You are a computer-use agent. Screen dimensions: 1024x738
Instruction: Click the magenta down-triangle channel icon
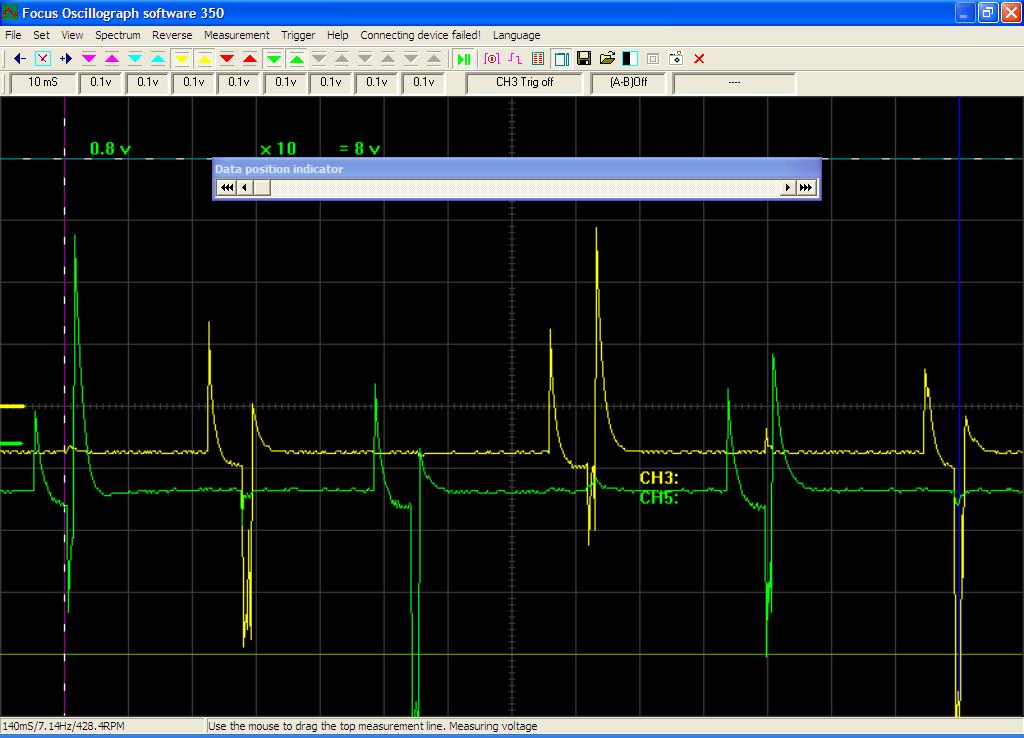point(89,59)
